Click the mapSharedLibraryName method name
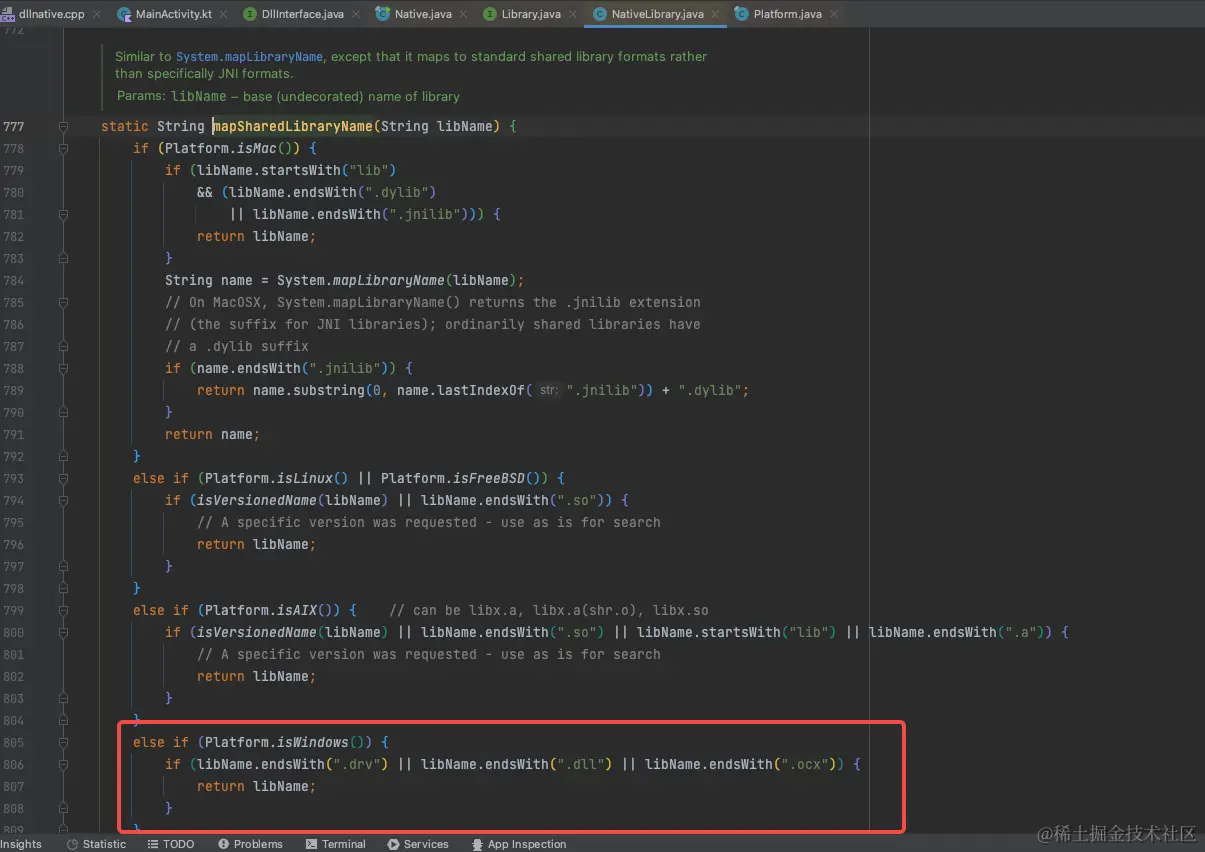Viewport: 1205px width, 852px height. pos(293,127)
